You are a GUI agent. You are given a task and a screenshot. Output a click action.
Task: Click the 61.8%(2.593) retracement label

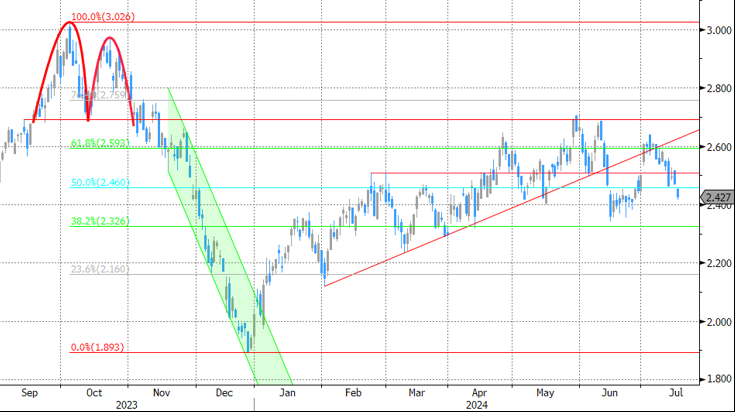(x=100, y=142)
